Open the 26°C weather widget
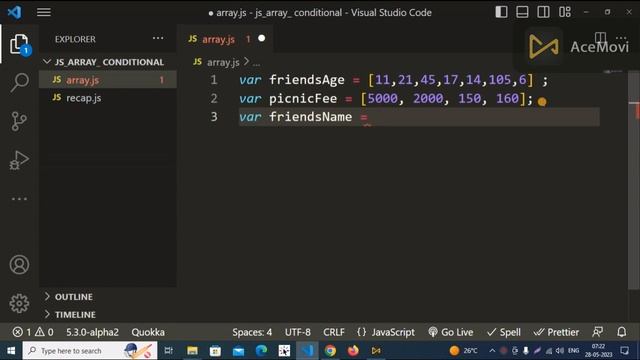Viewport: 640px width, 360px height. [x=463, y=351]
